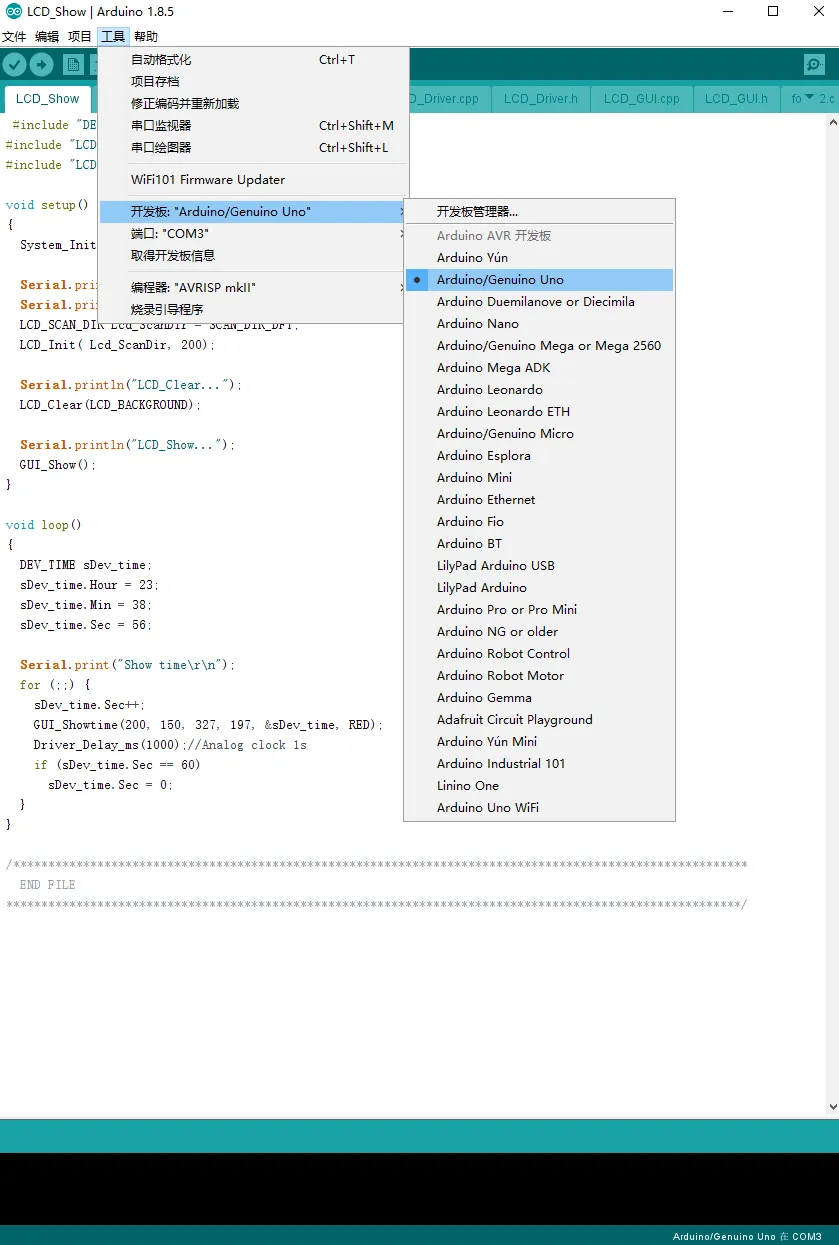
Task: Open 串口监视器 from Tools menu
Action: (x=254, y=126)
